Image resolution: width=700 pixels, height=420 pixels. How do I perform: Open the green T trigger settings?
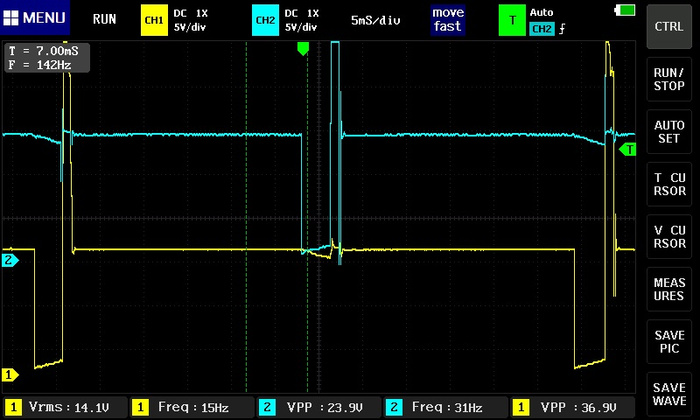point(513,19)
